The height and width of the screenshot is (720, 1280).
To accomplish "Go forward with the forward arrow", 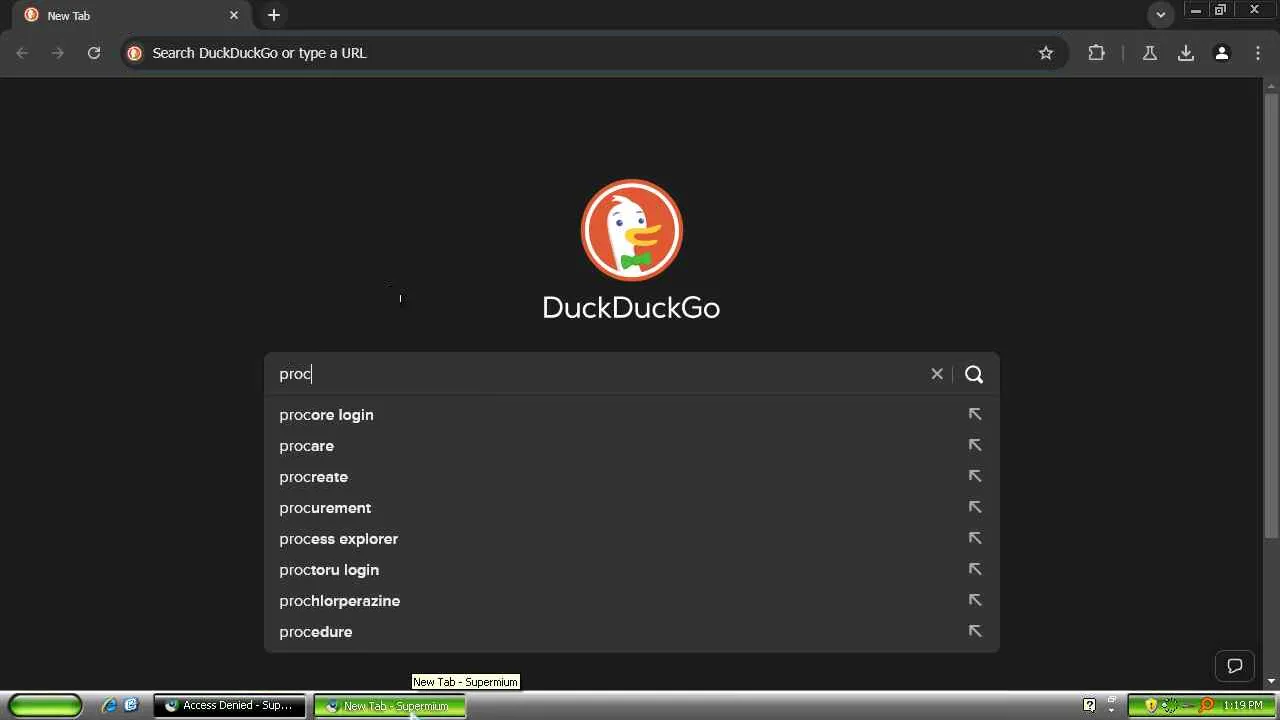I will click(58, 53).
